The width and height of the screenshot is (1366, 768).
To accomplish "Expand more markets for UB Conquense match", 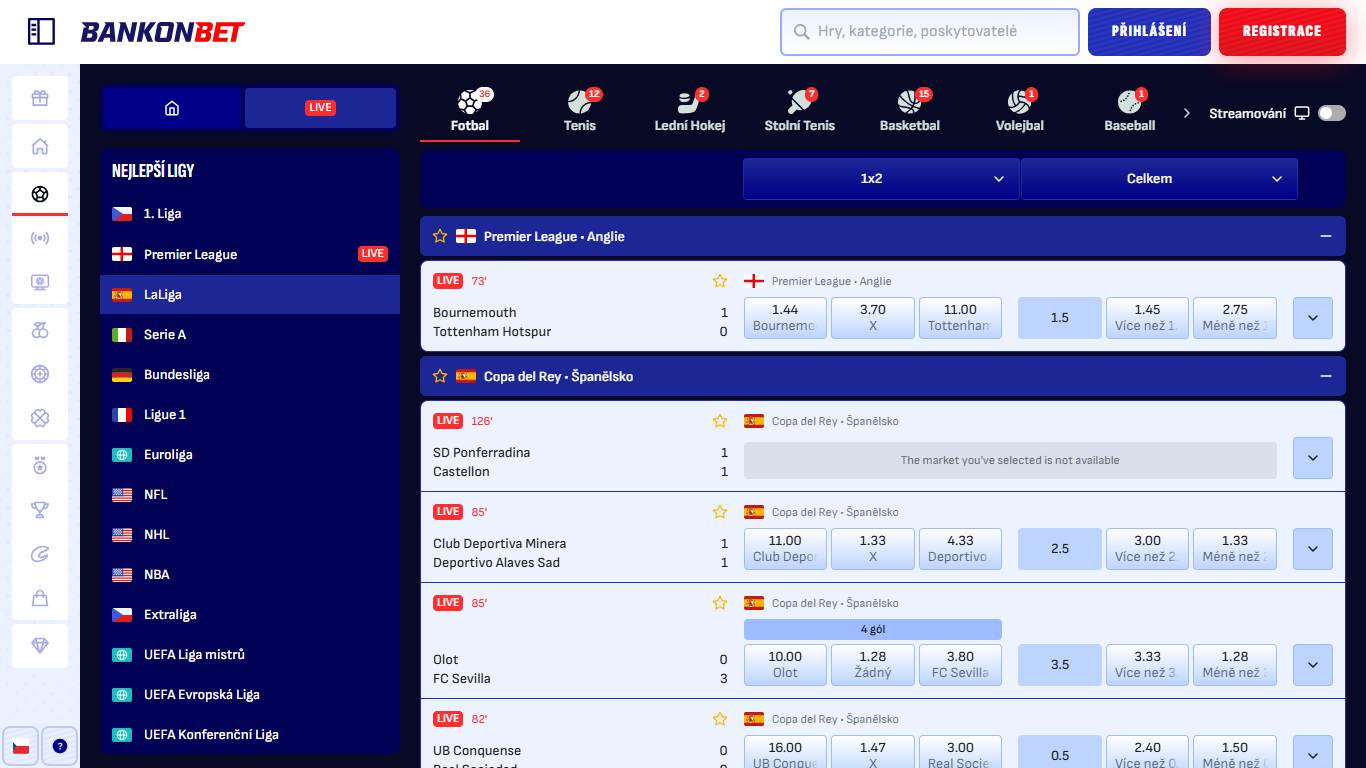I will point(1313,752).
